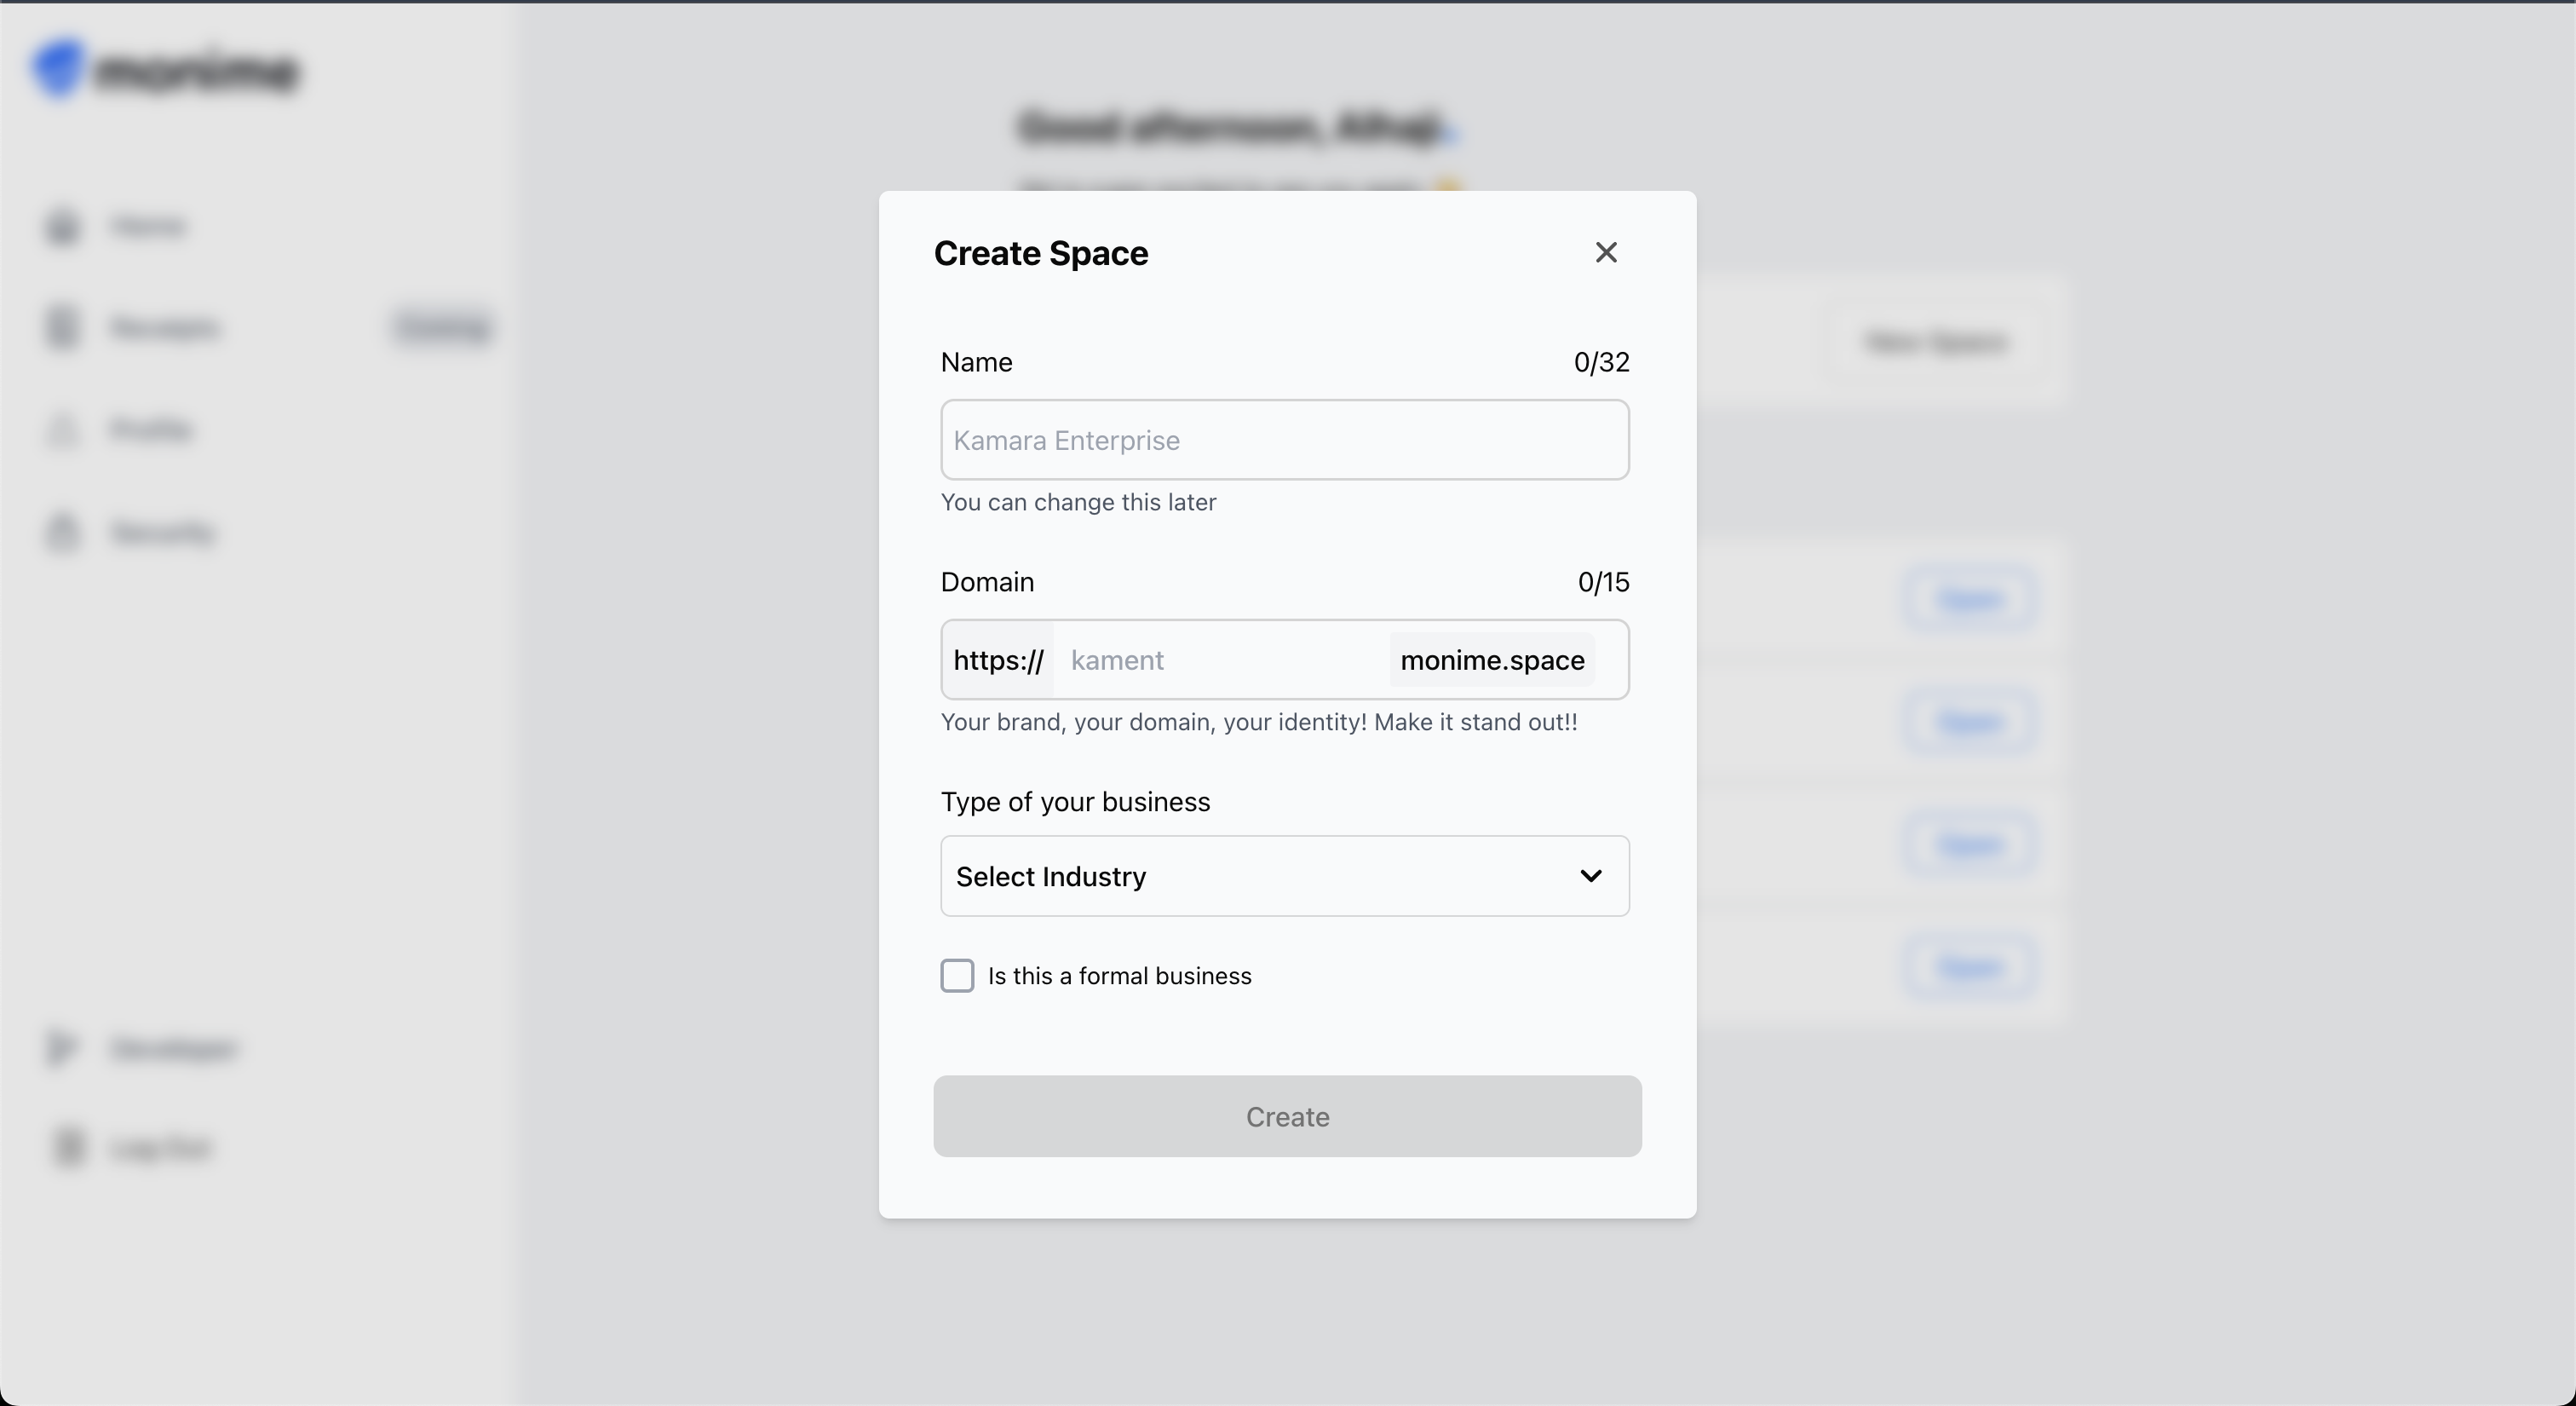This screenshot has height=1406, width=2576.
Task: Click the New Space button
Action: [1935, 342]
